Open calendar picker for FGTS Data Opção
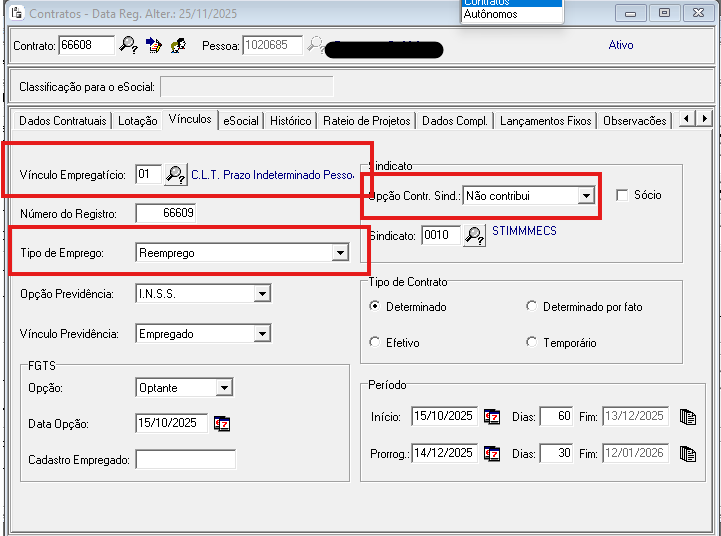The height and width of the screenshot is (536, 721). coord(222,424)
